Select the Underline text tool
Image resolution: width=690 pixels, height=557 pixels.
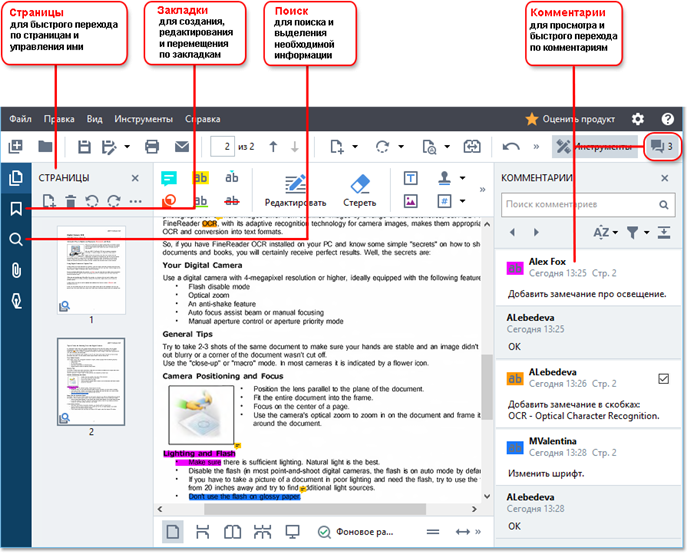coord(200,201)
